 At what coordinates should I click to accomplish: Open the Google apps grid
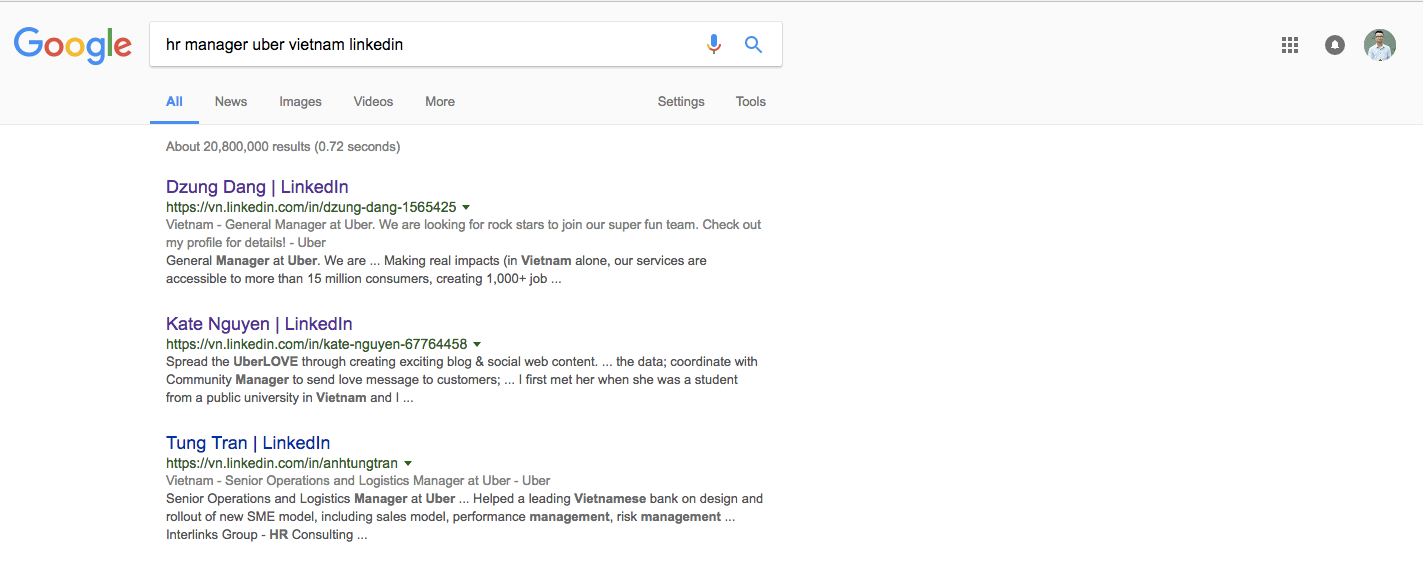1290,45
